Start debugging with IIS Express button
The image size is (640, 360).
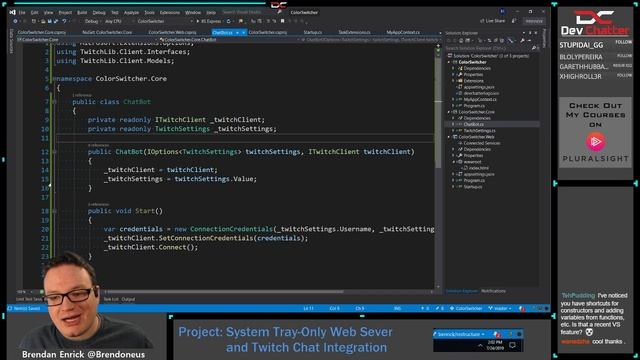pyautogui.click(x=210, y=21)
